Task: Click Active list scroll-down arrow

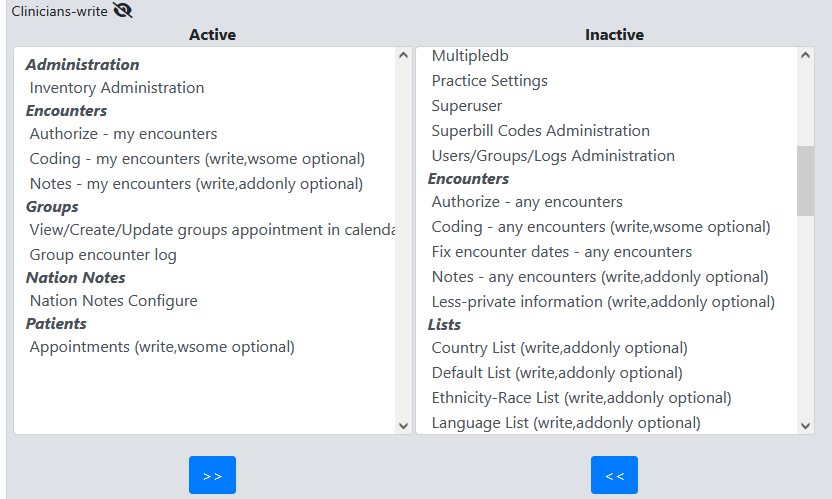Action: [403, 426]
